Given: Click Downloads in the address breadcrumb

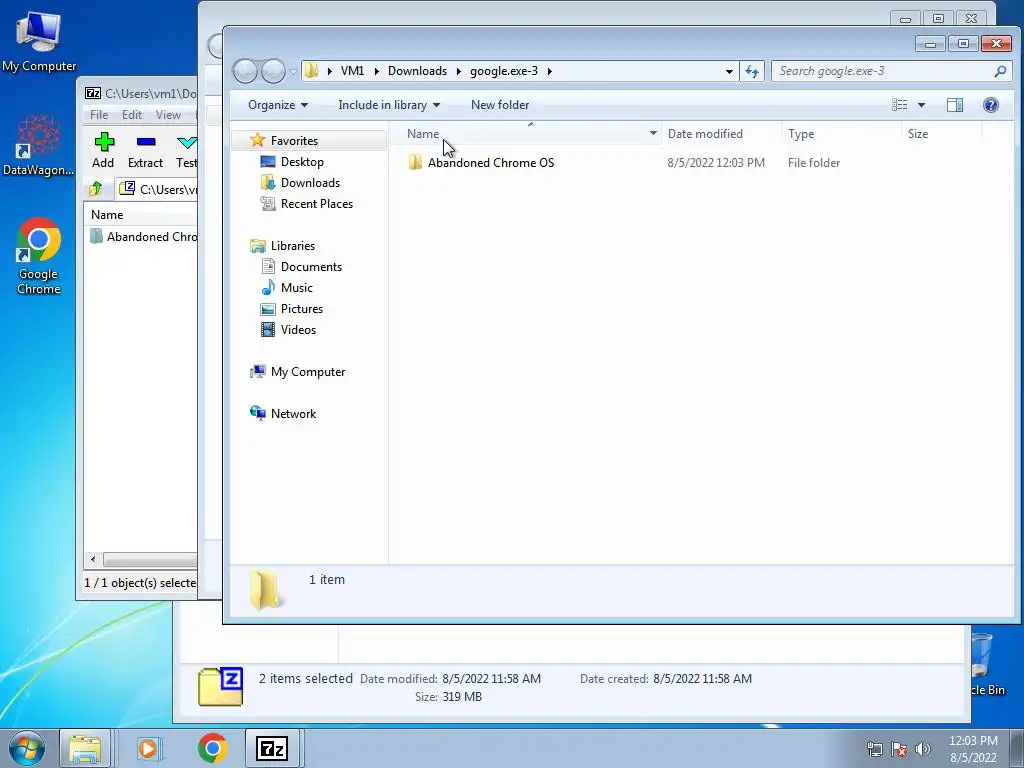Looking at the screenshot, I should [417, 71].
